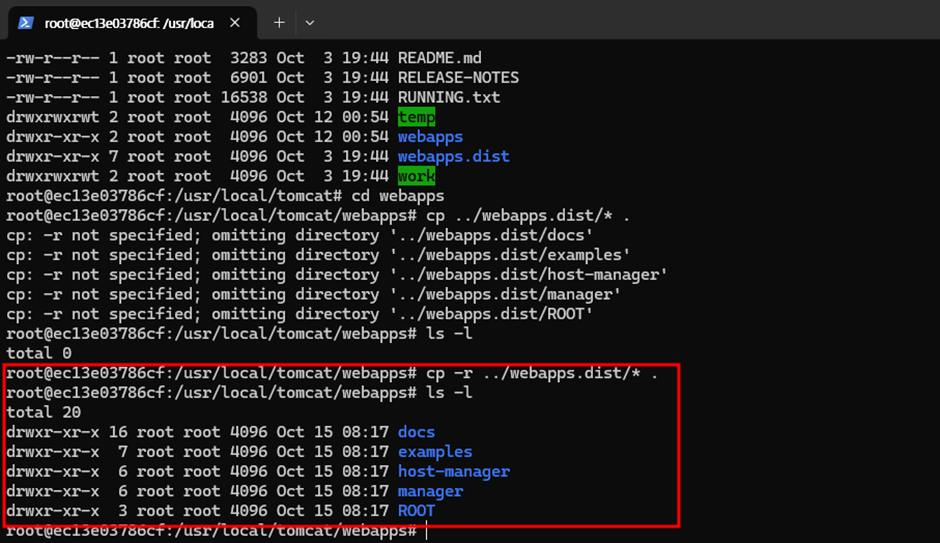
Task: Click the size 16538 of RUNNING.txt
Action: tap(243, 98)
